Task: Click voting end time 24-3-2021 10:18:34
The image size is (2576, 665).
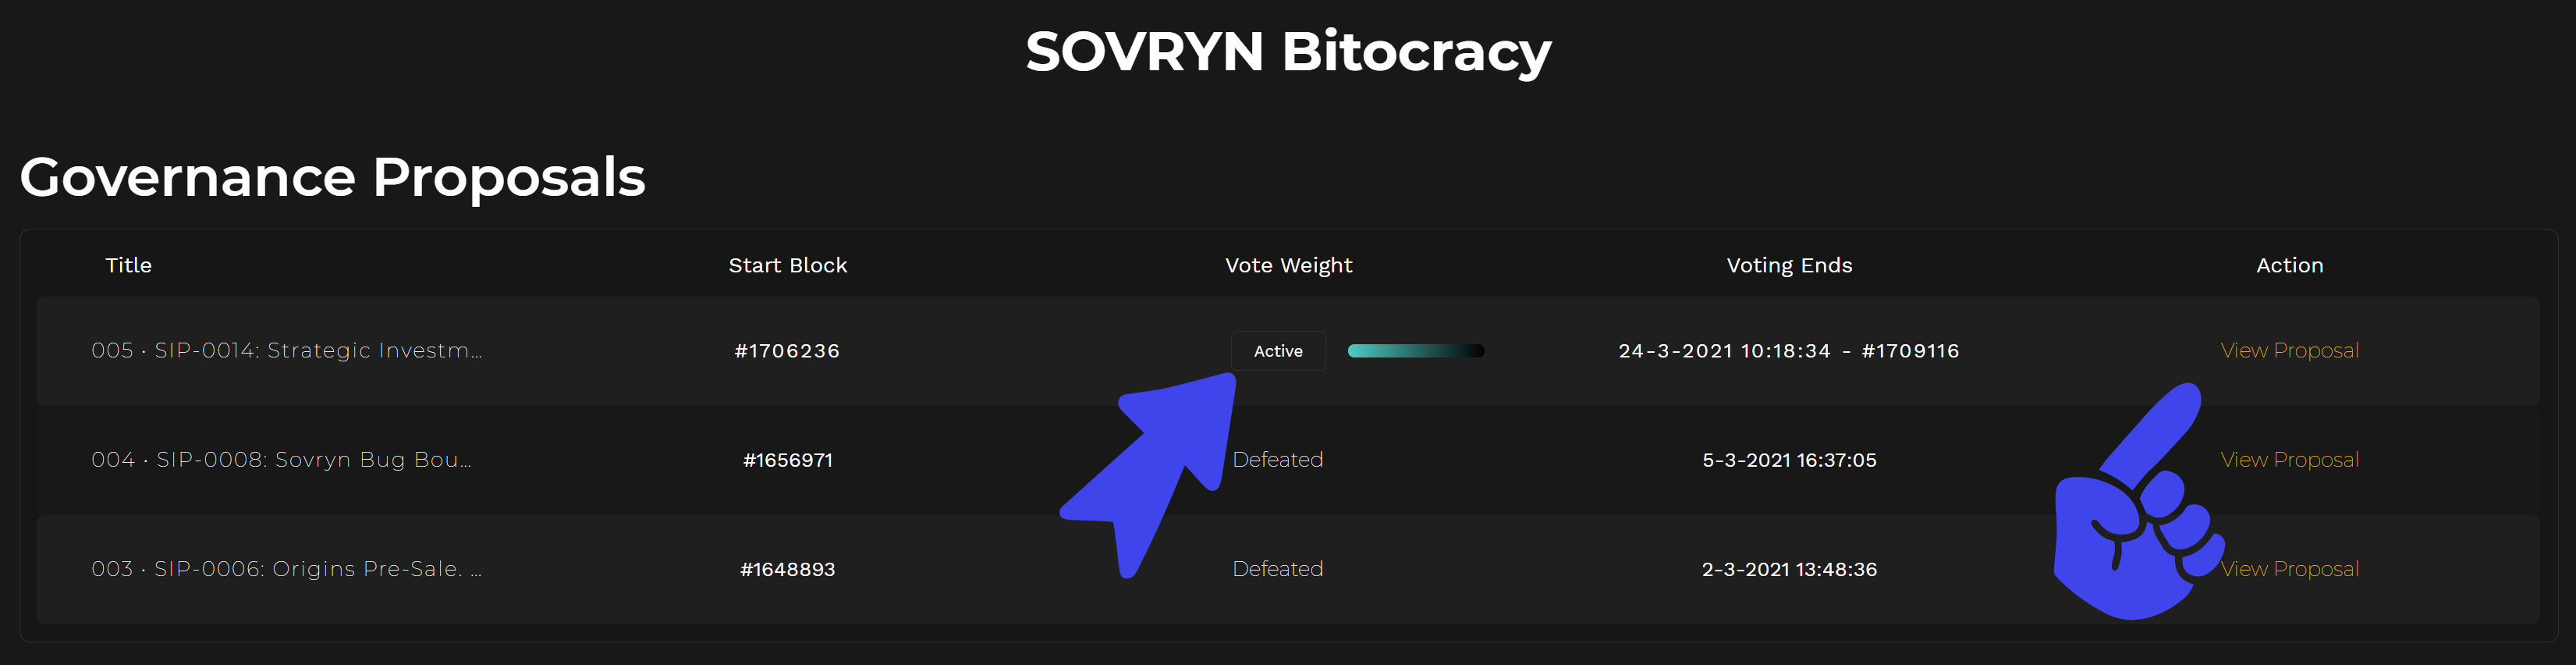Action: click(1724, 351)
